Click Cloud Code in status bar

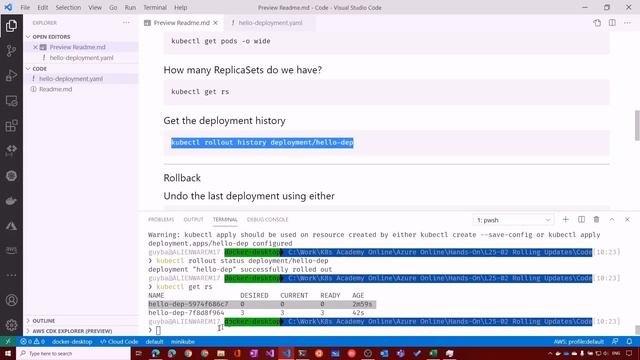click(119, 342)
